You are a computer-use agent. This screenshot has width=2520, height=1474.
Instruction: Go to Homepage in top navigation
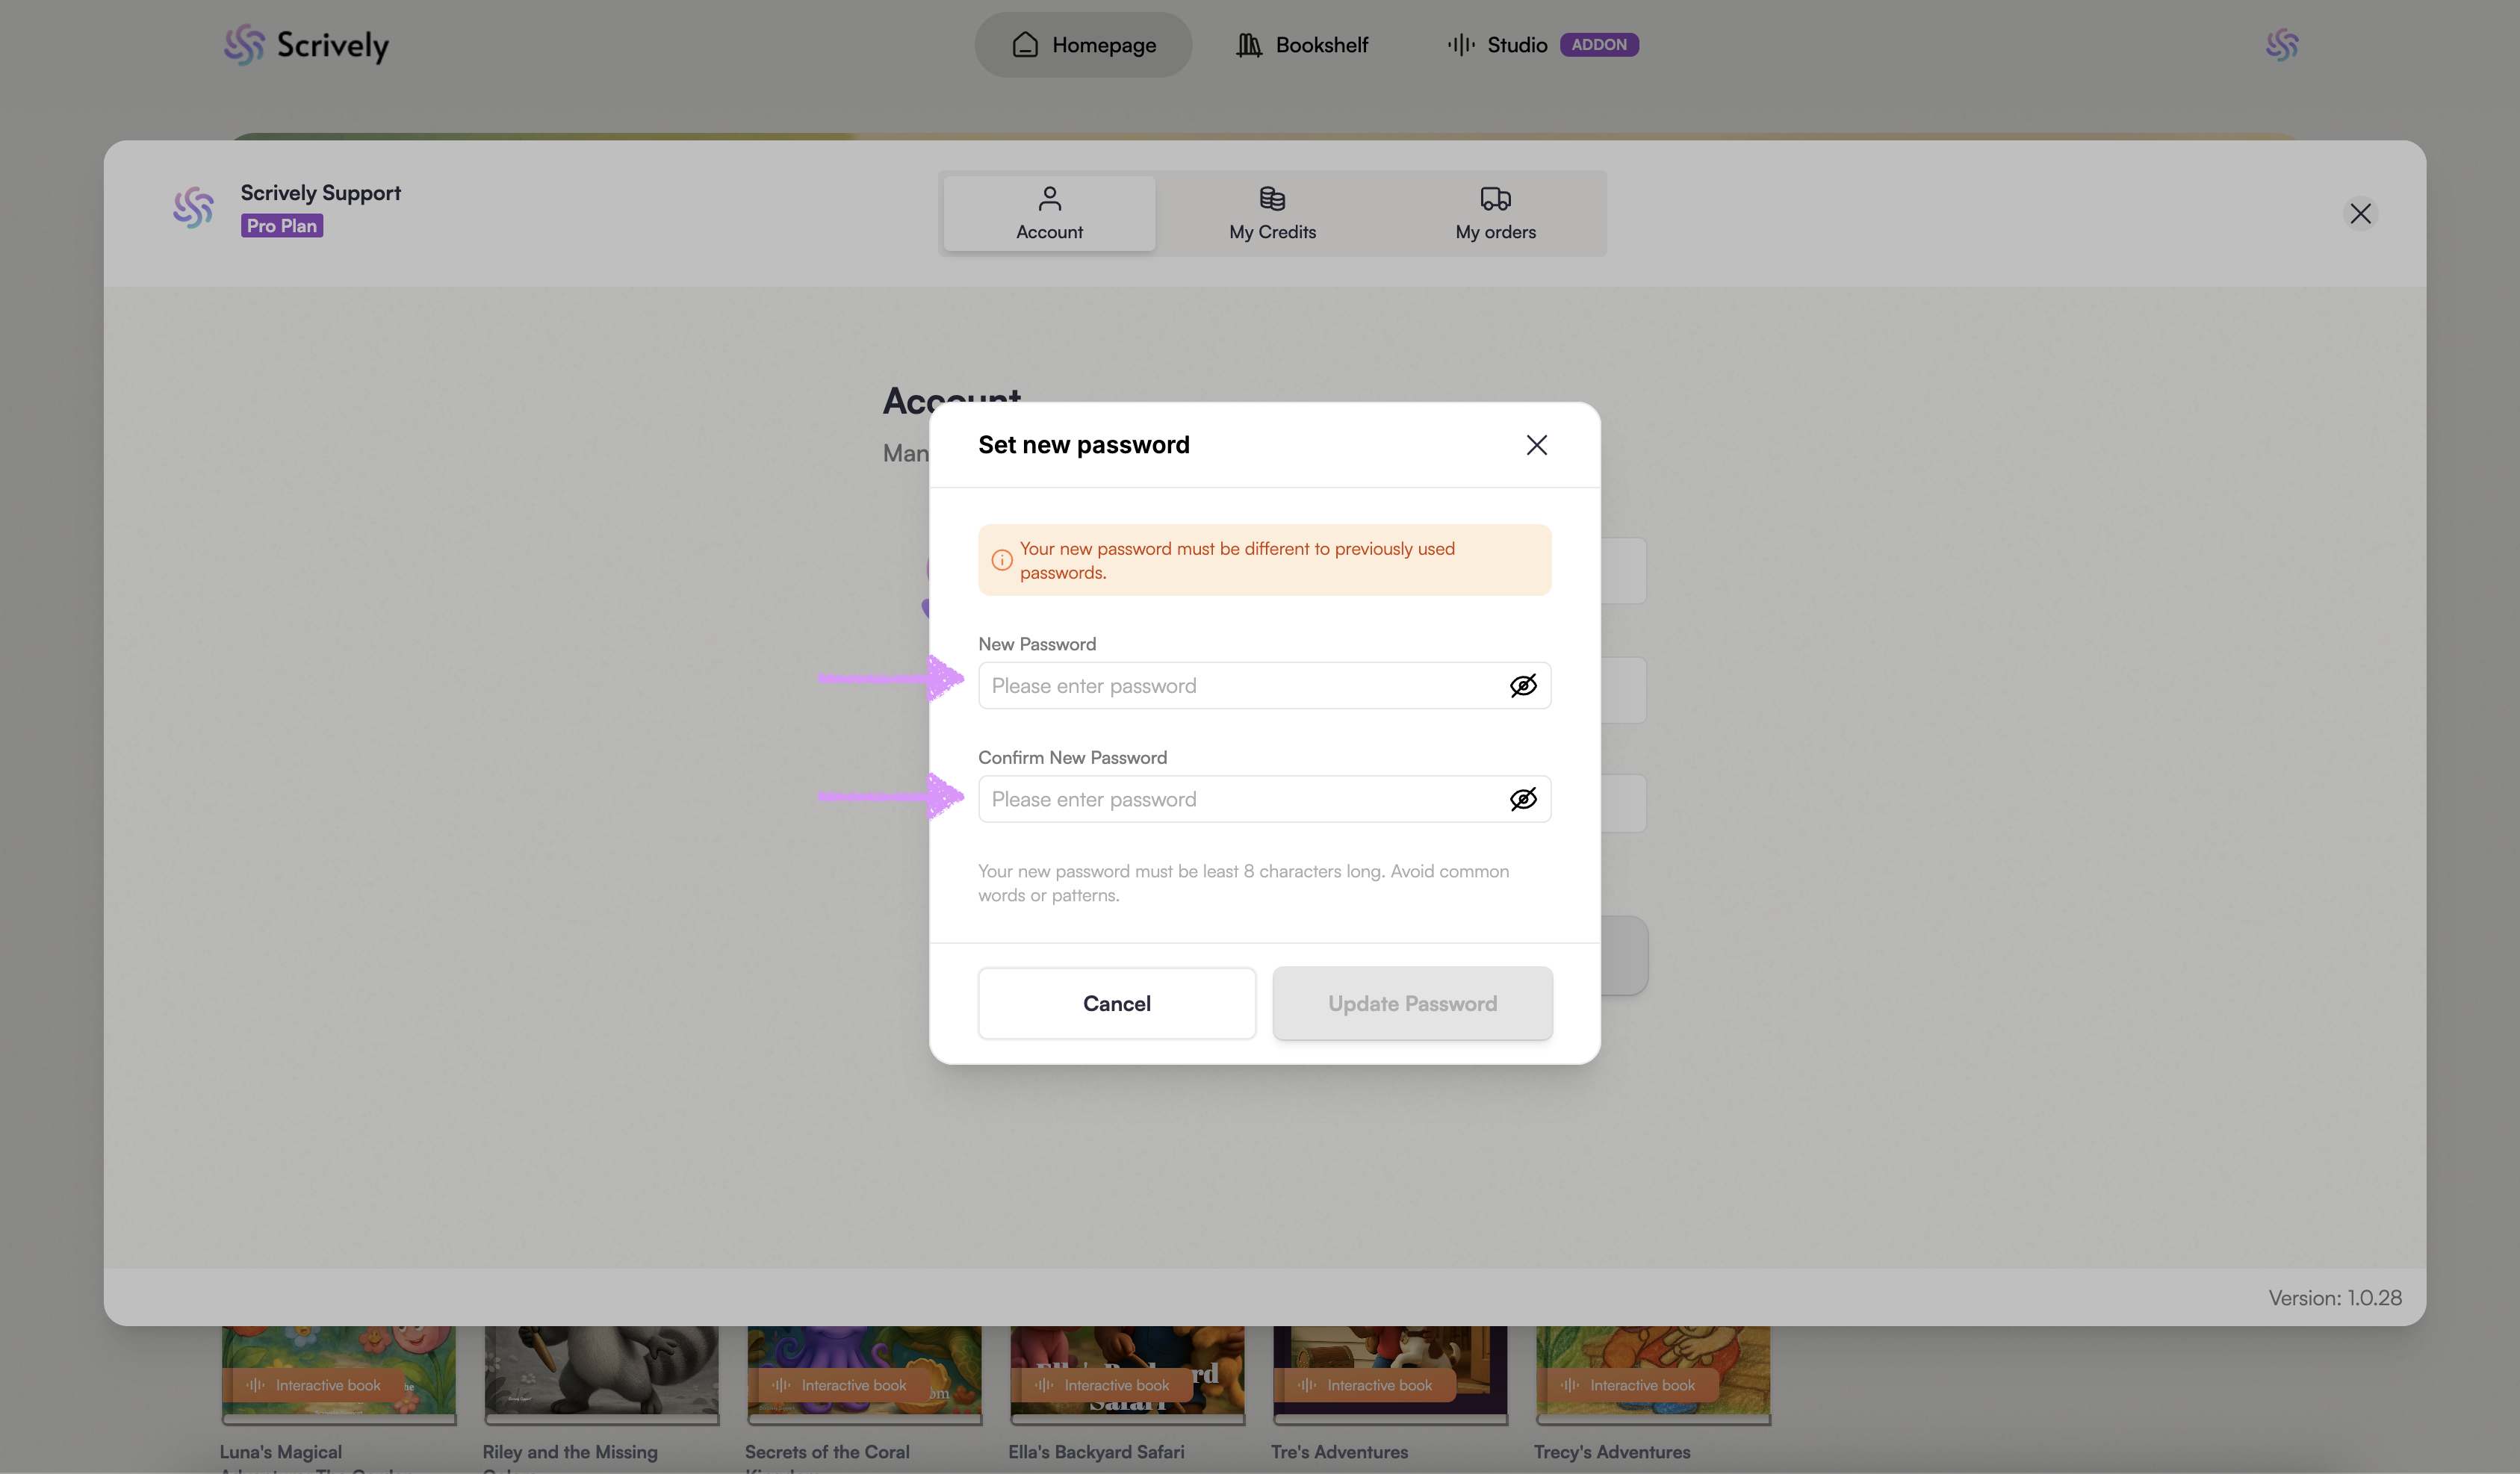pyautogui.click(x=1083, y=45)
